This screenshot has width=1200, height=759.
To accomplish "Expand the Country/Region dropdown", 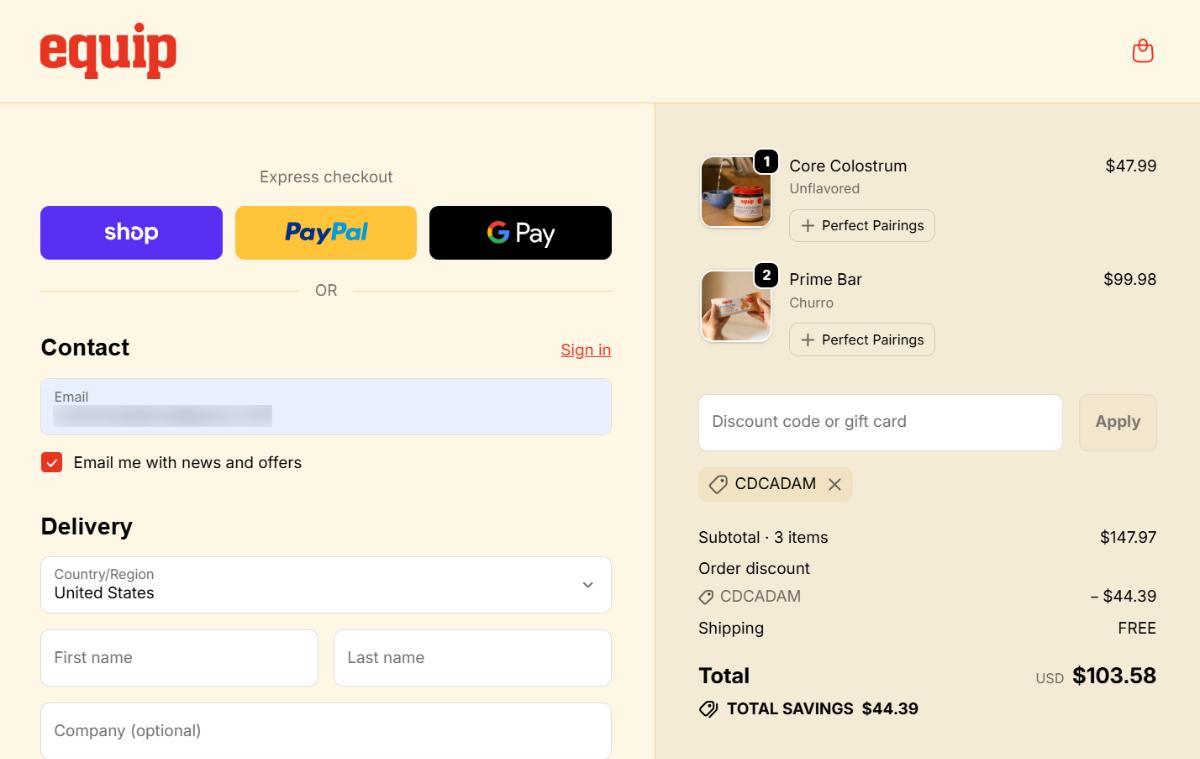I will [326, 584].
